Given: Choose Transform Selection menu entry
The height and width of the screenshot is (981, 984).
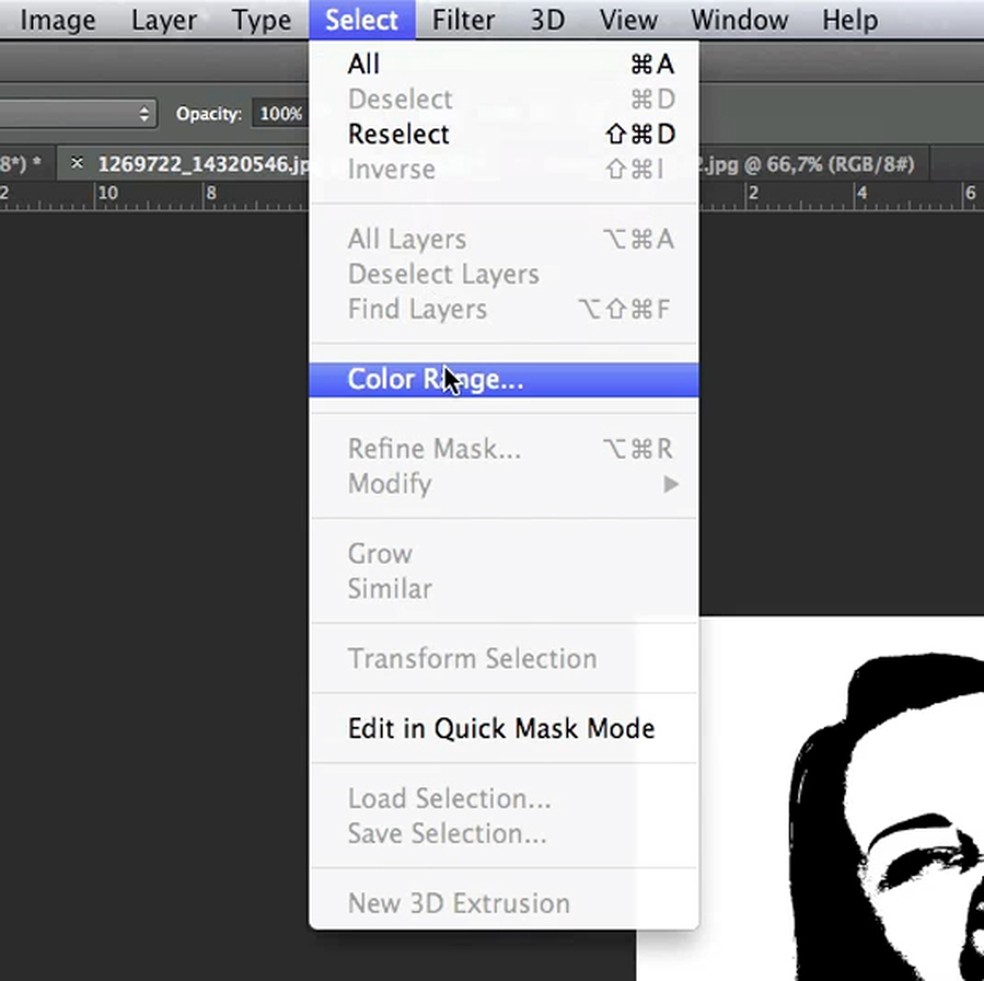Looking at the screenshot, I should 504,659.
